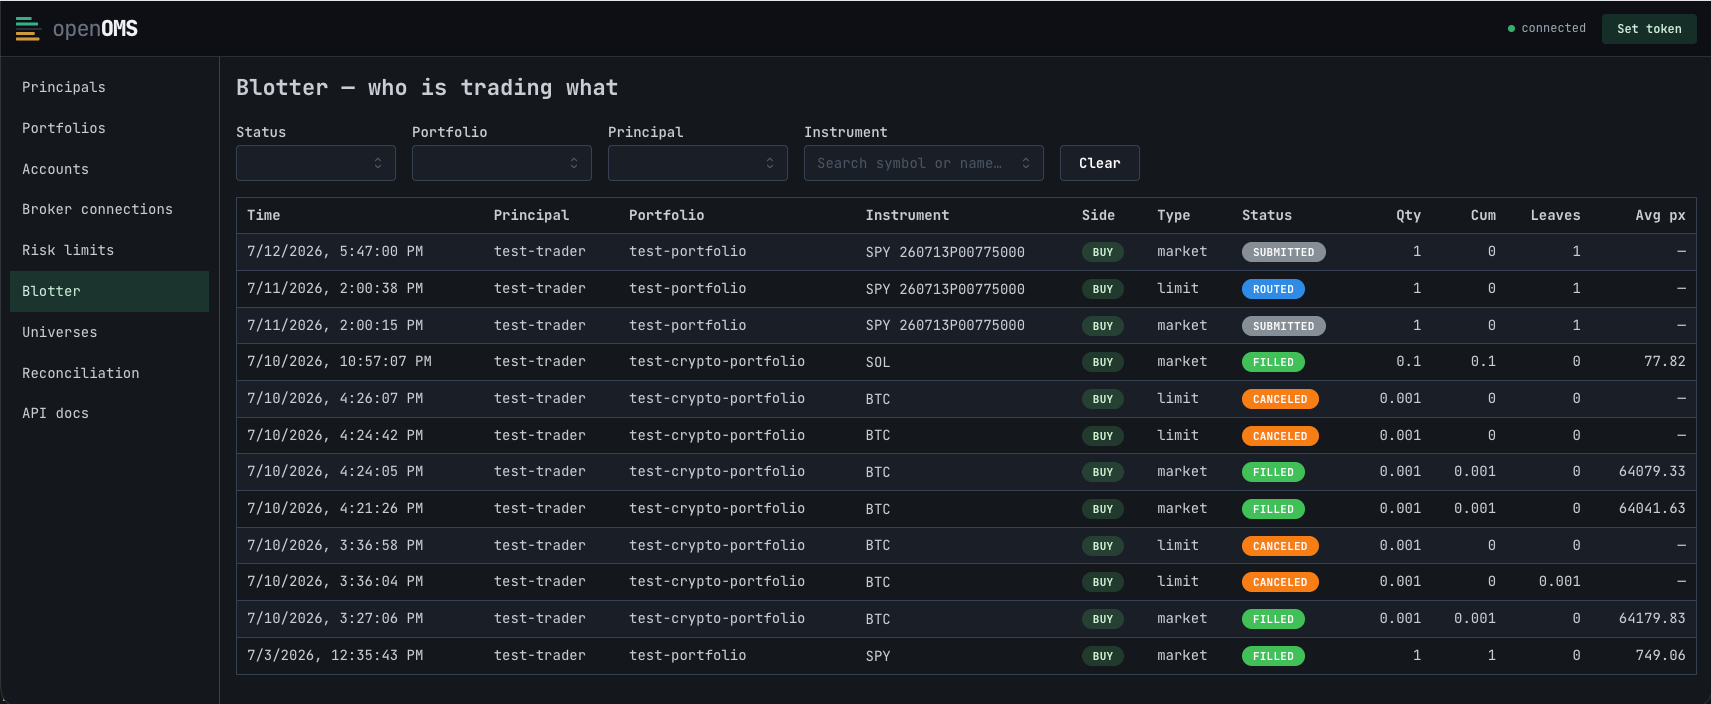The height and width of the screenshot is (704, 1711).
Task: Click the Leaves column header
Action: (x=1555, y=215)
